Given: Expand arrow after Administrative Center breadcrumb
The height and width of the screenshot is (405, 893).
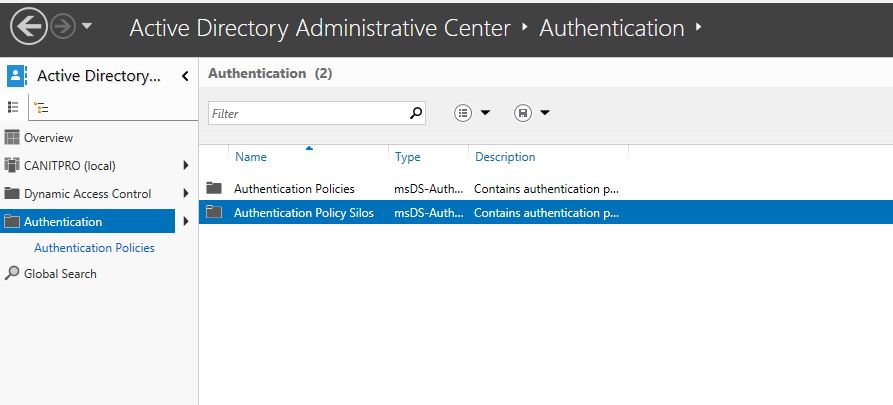Looking at the screenshot, I should click(525, 27).
